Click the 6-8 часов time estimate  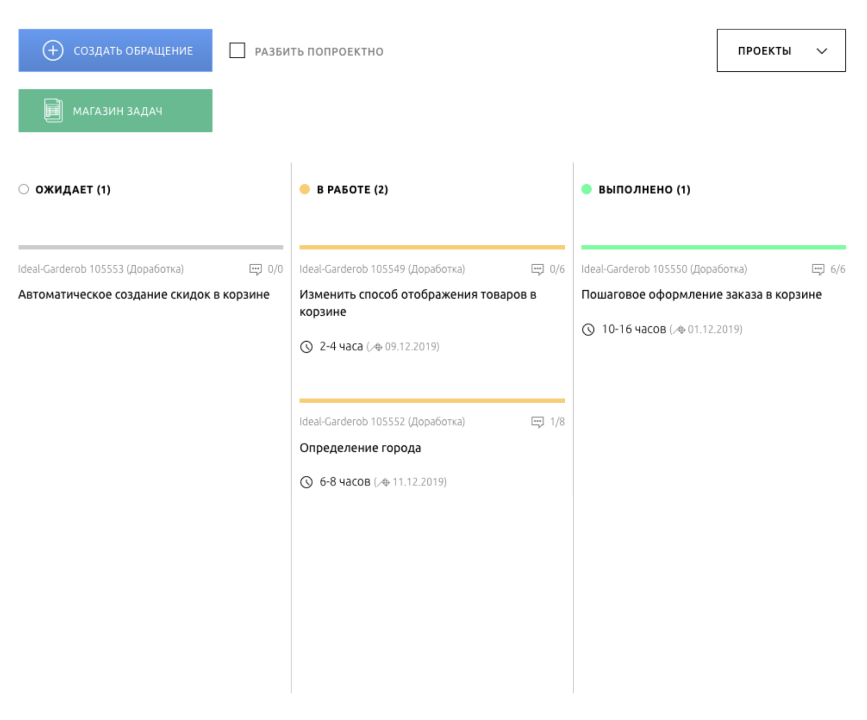(345, 482)
